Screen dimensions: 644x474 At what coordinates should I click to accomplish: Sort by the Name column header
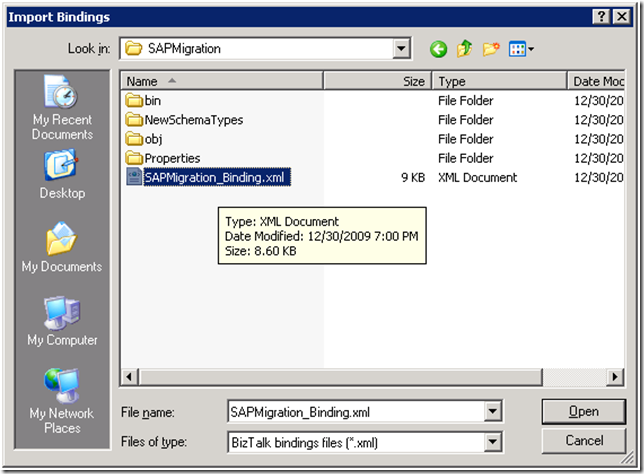222,81
